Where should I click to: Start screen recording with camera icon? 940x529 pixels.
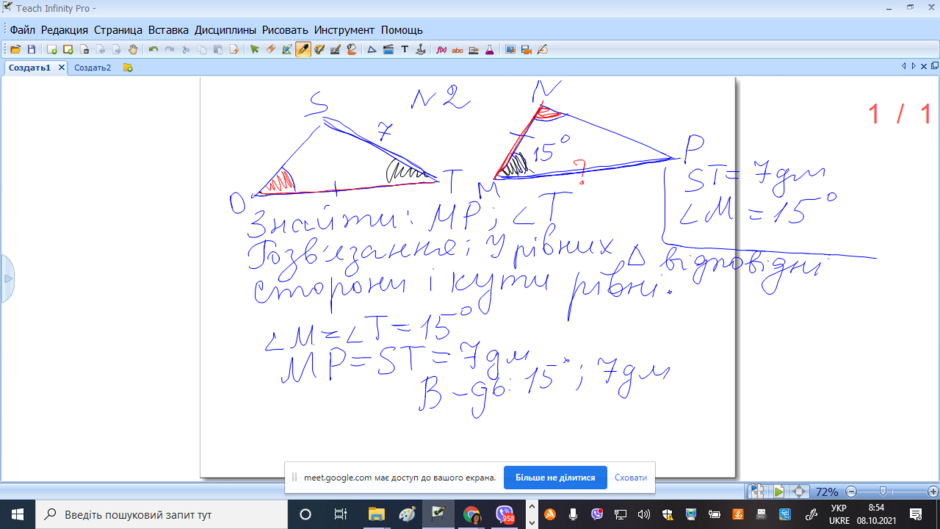(526, 50)
